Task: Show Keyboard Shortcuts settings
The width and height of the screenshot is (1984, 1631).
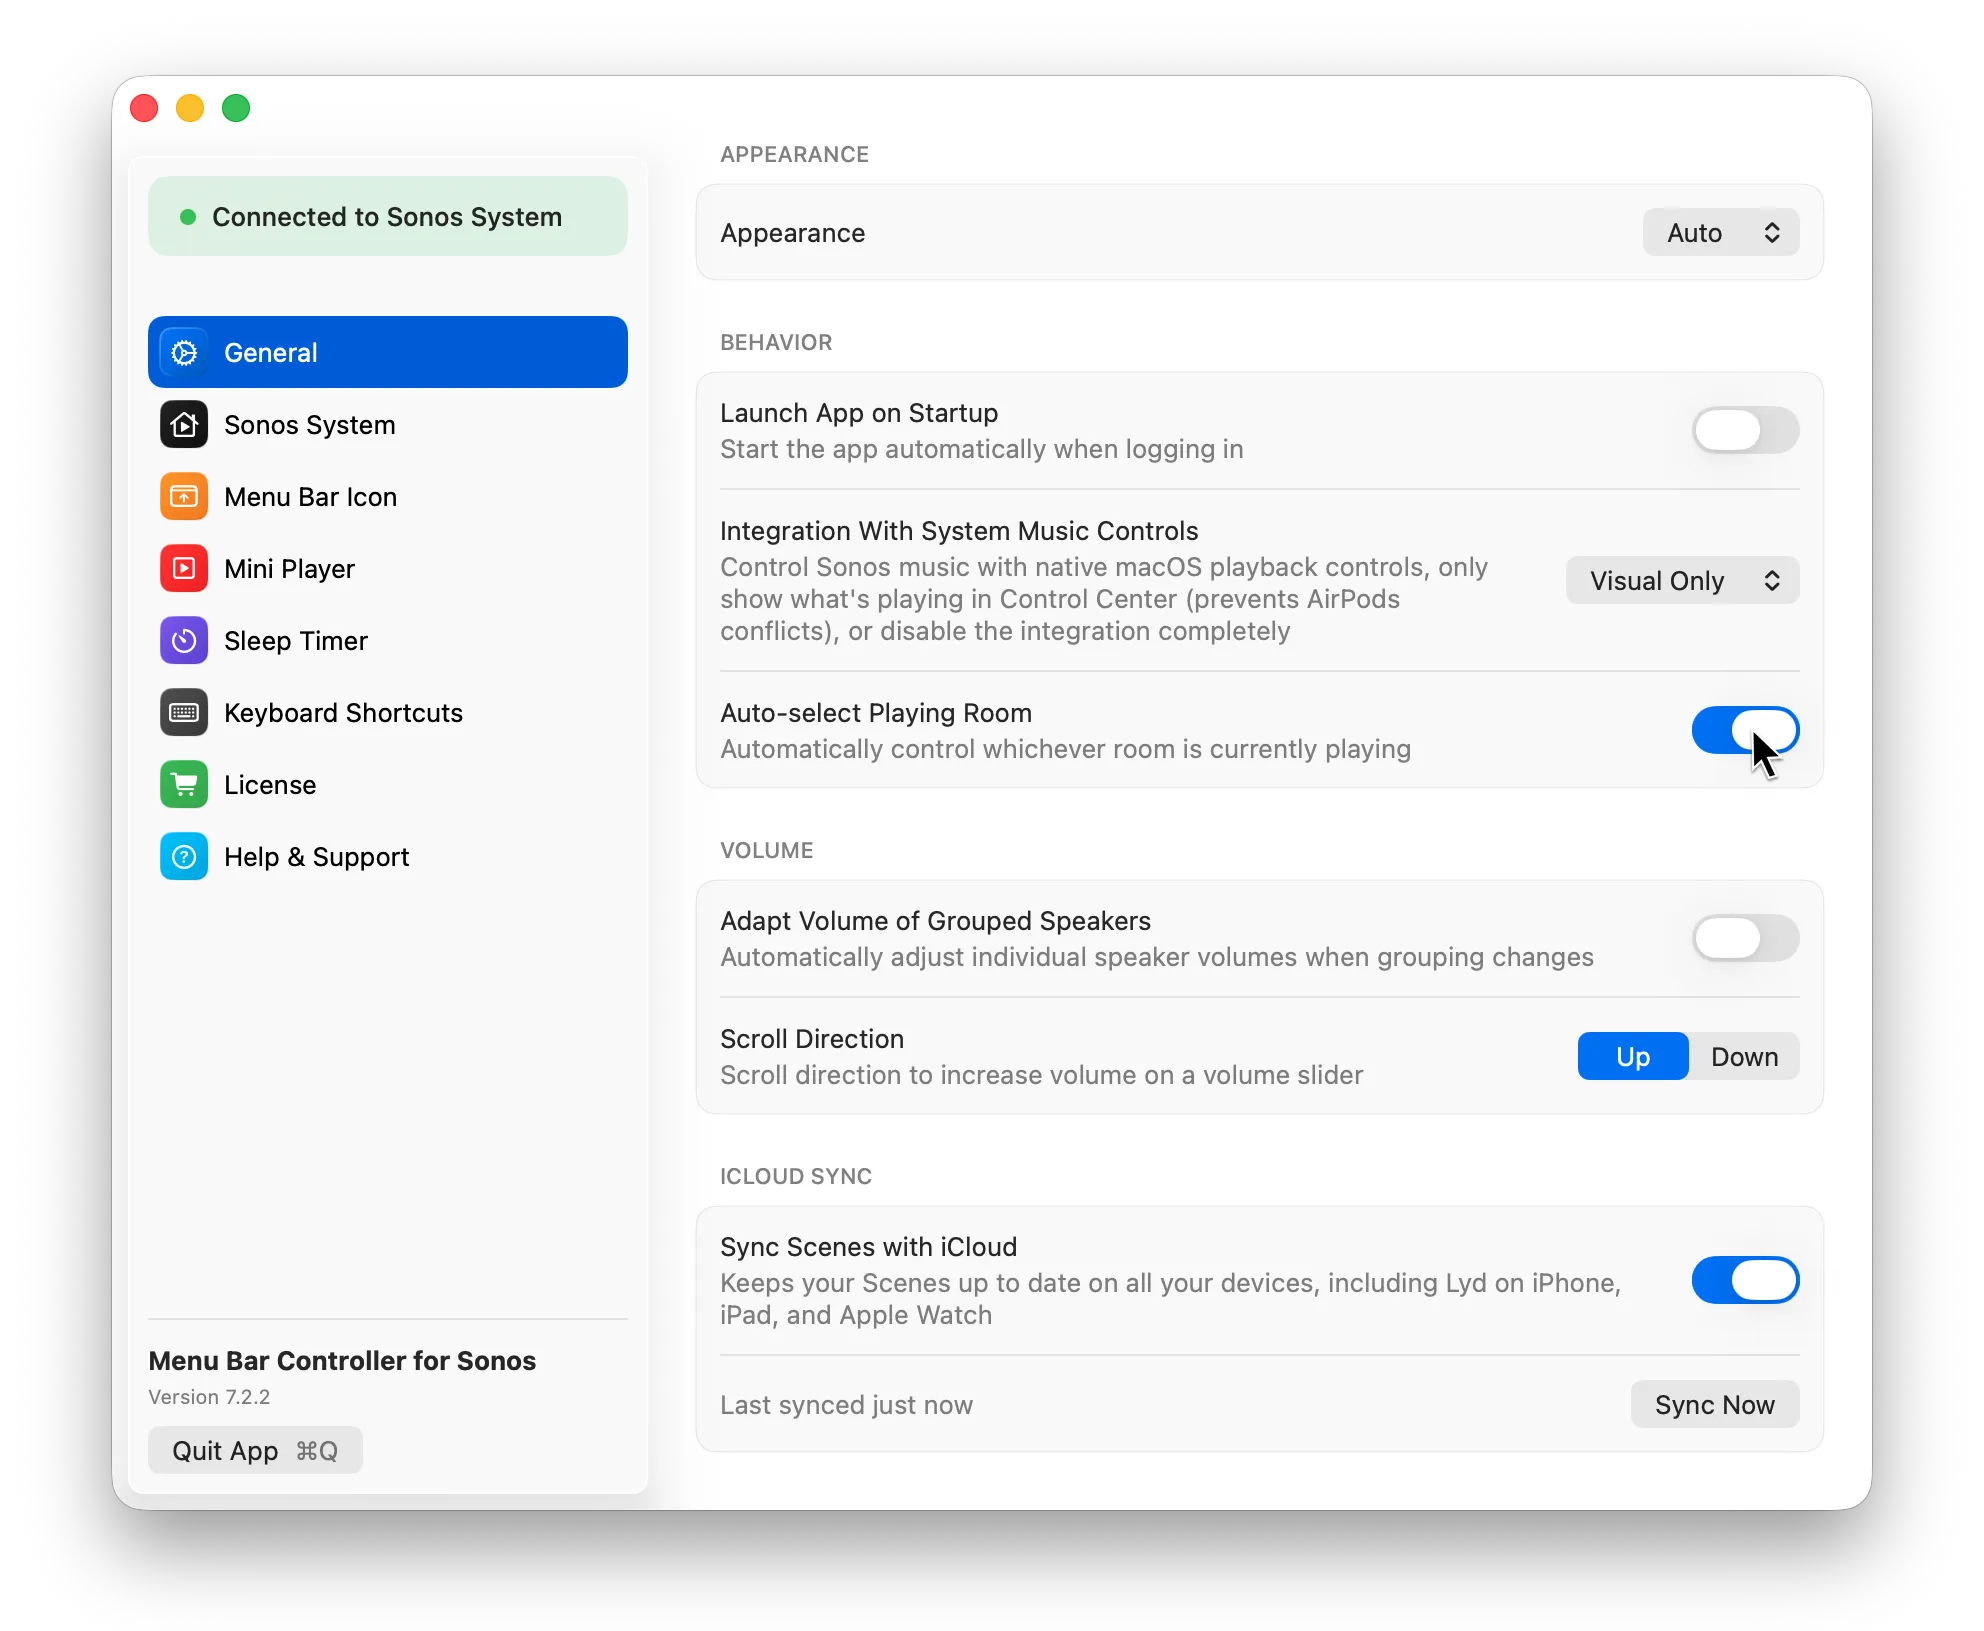Action: 388,712
